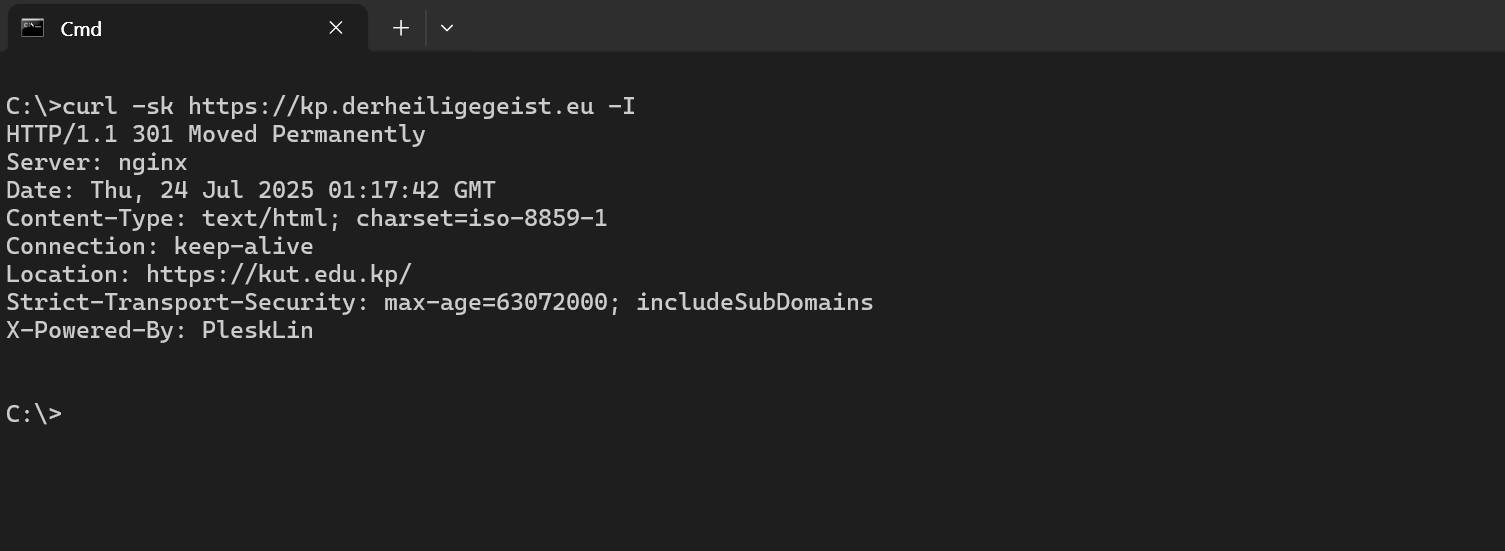Expand the new tab profile dropdown

pyautogui.click(x=447, y=28)
